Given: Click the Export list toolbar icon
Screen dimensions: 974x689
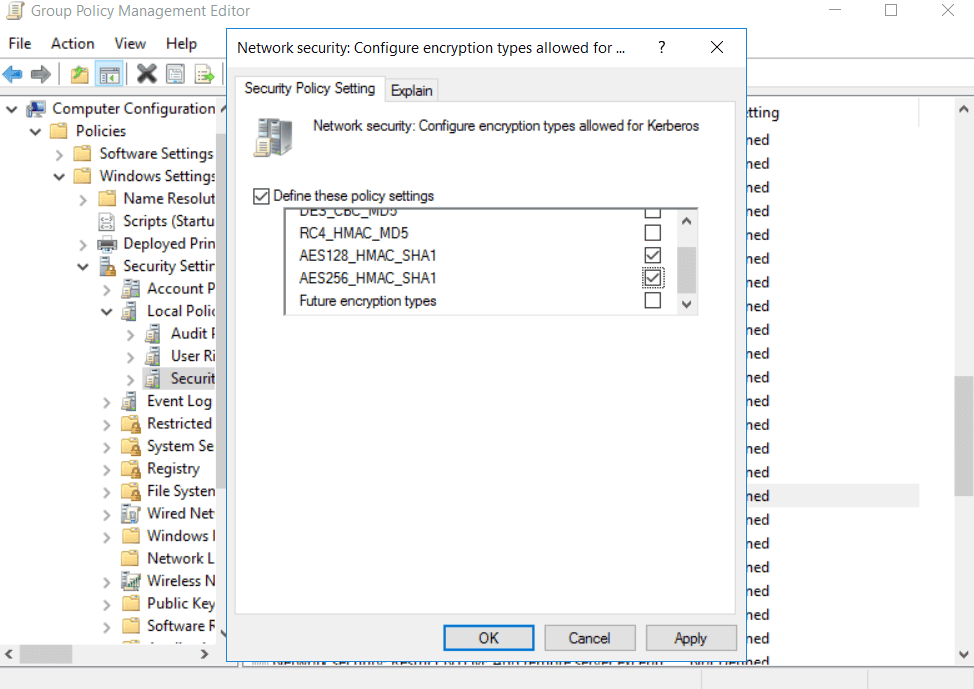Looking at the screenshot, I should click(204, 75).
